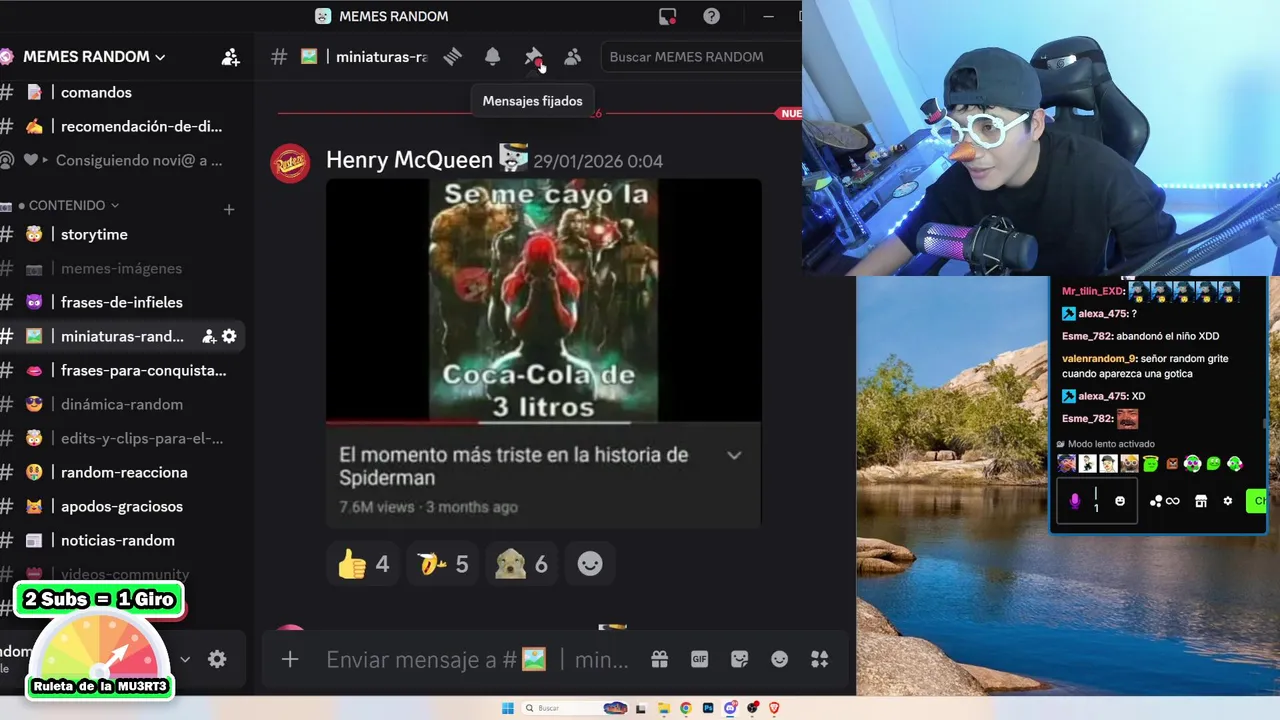
Task: Open the GIF picker
Action: click(x=699, y=659)
